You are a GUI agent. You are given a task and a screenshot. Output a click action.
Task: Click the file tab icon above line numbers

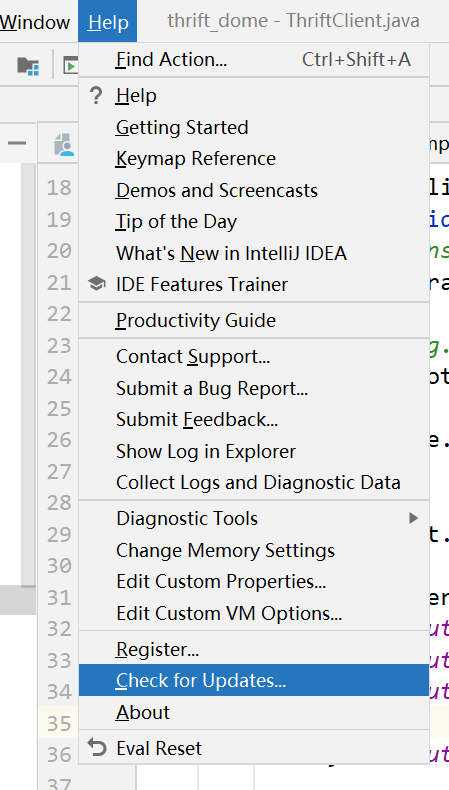[x=65, y=145]
